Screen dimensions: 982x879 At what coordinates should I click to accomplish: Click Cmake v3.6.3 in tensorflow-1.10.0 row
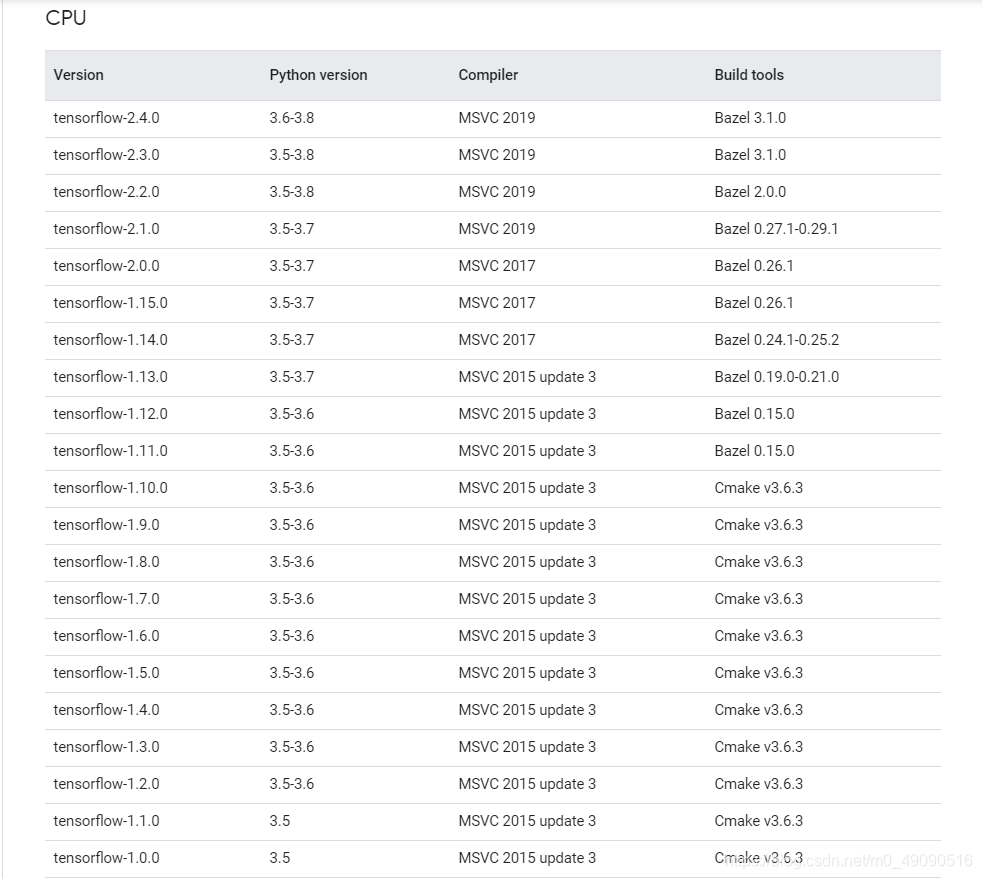coord(759,488)
